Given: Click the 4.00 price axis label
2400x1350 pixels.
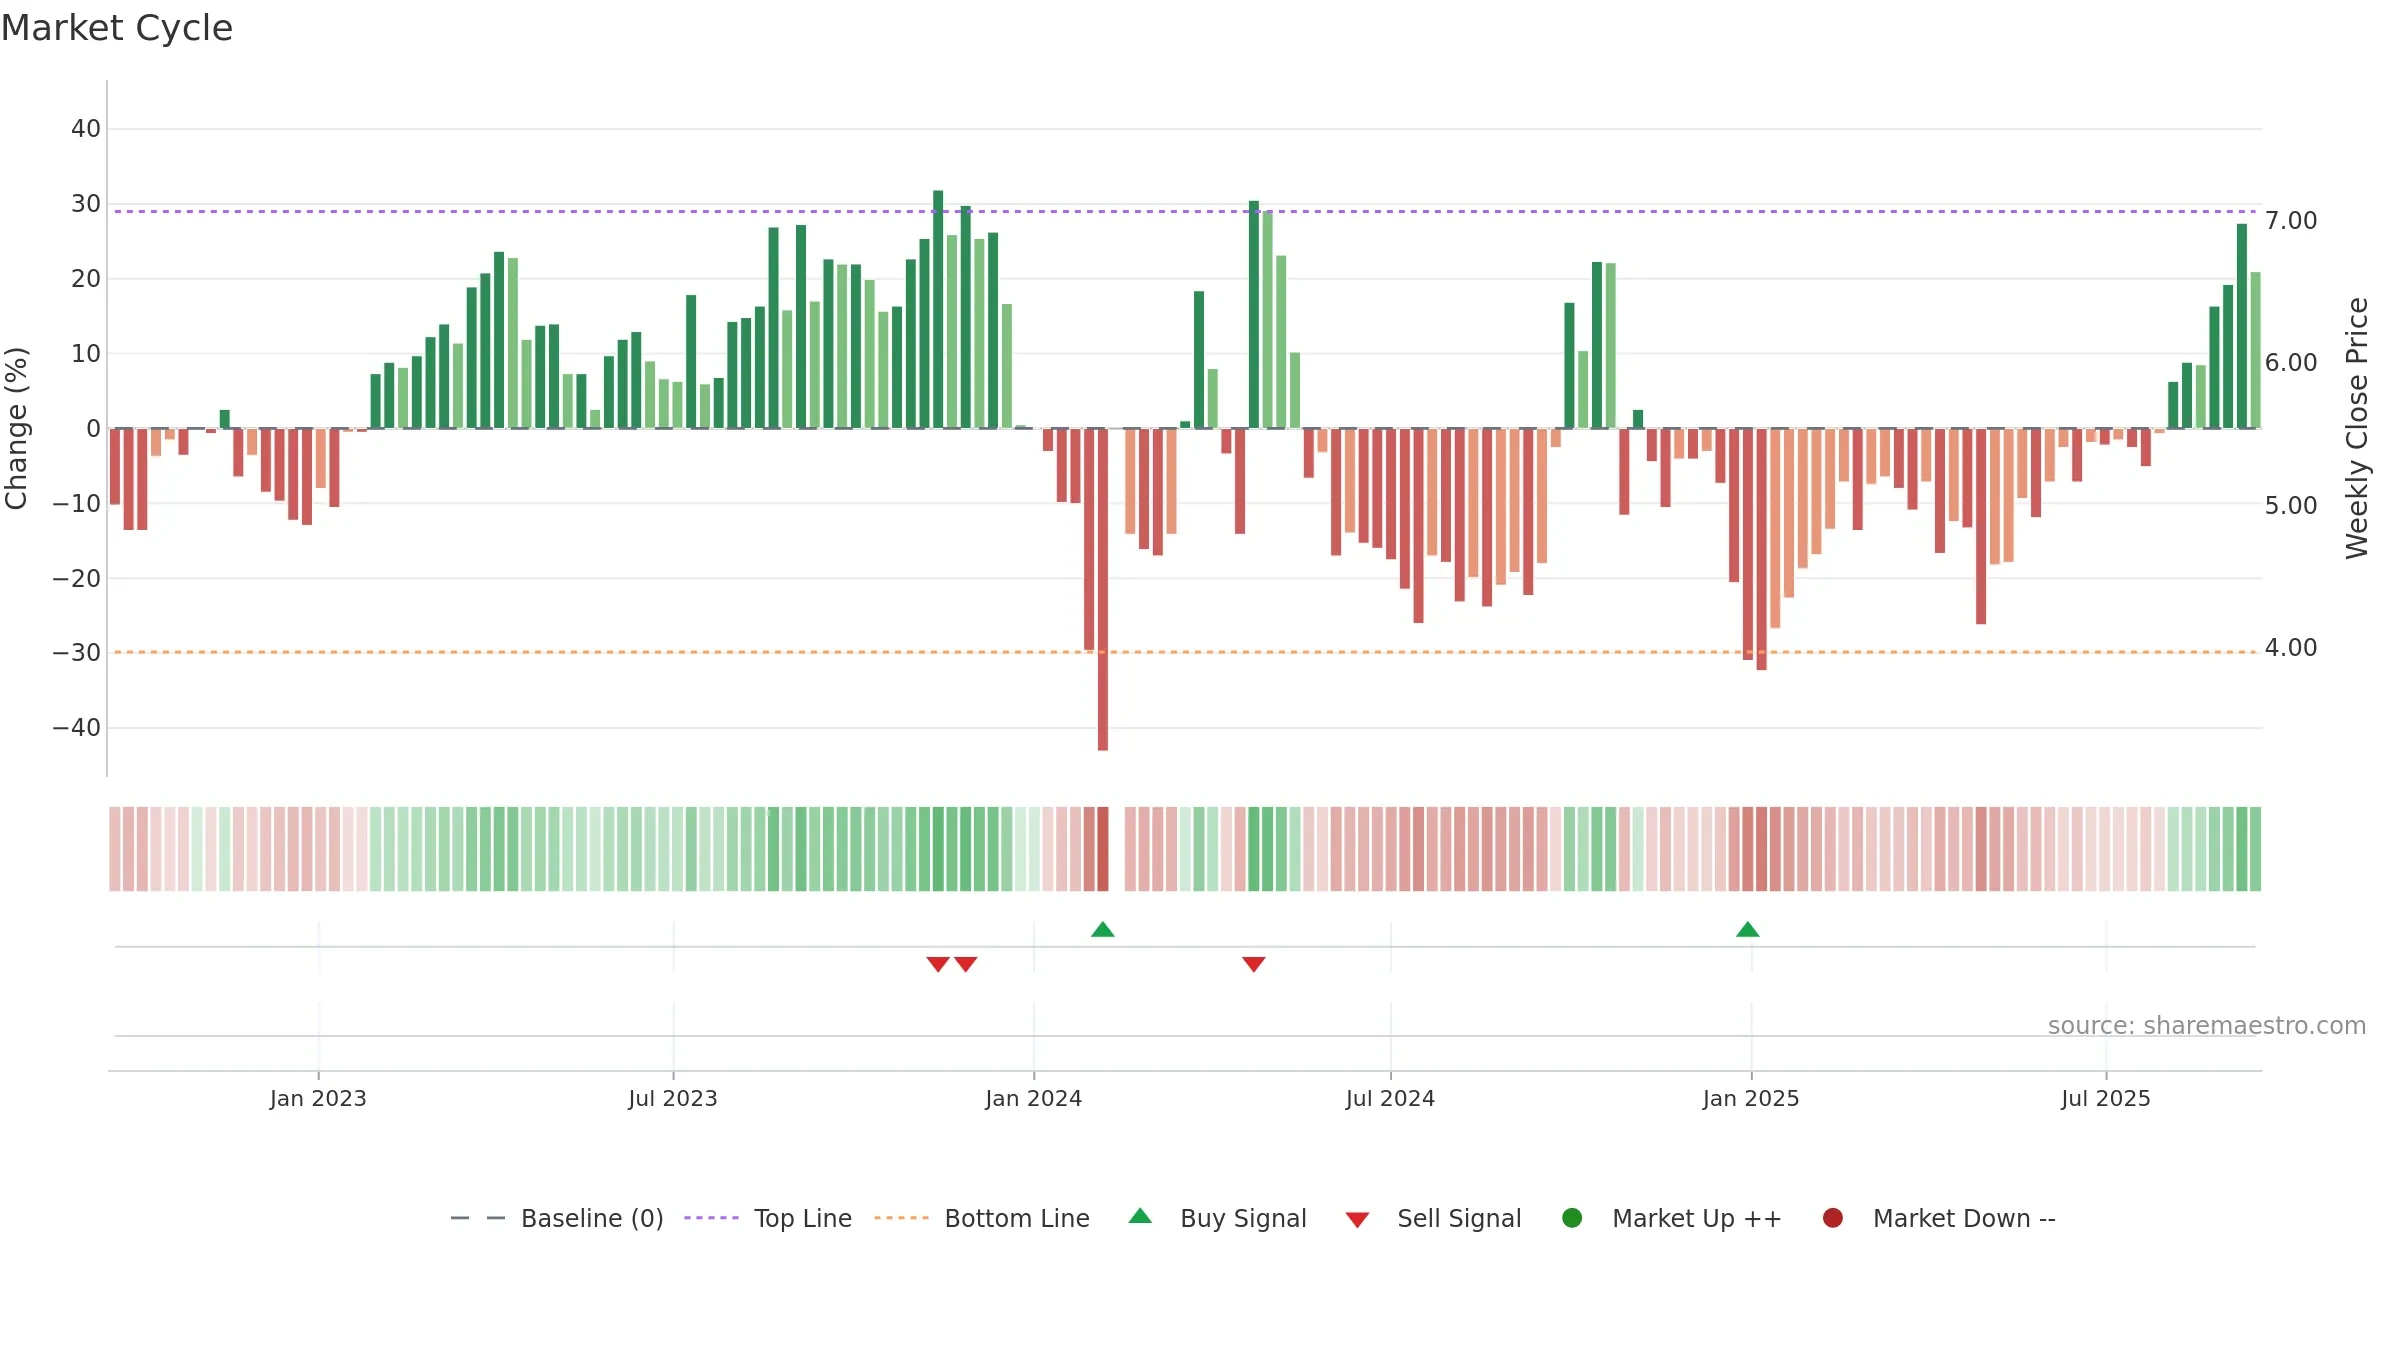Looking at the screenshot, I should (2291, 647).
